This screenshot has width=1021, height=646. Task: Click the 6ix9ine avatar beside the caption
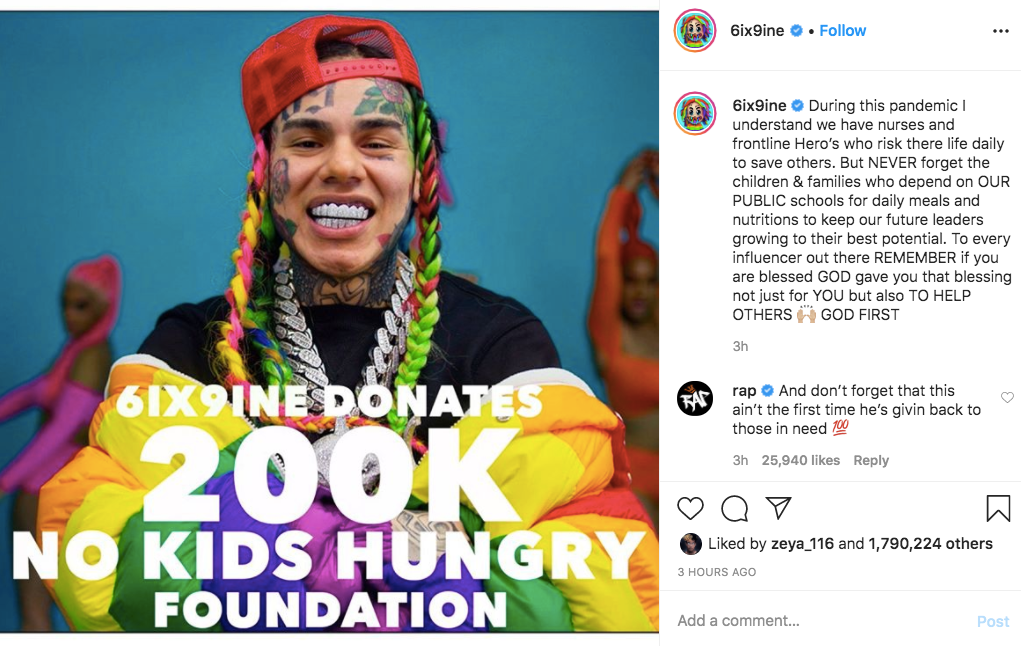tap(695, 113)
